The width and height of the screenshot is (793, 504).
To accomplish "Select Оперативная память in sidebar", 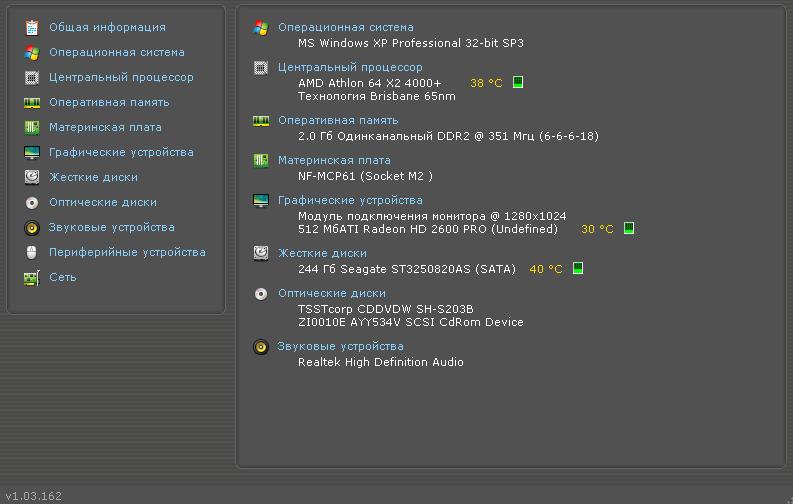I will (109, 103).
